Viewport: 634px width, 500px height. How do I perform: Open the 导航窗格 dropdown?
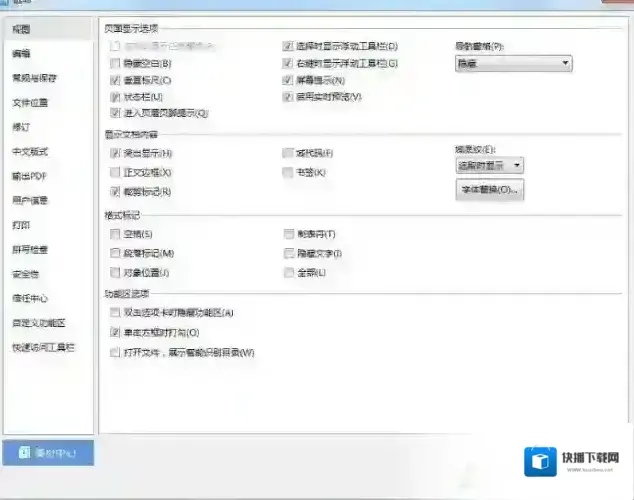tap(513, 63)
